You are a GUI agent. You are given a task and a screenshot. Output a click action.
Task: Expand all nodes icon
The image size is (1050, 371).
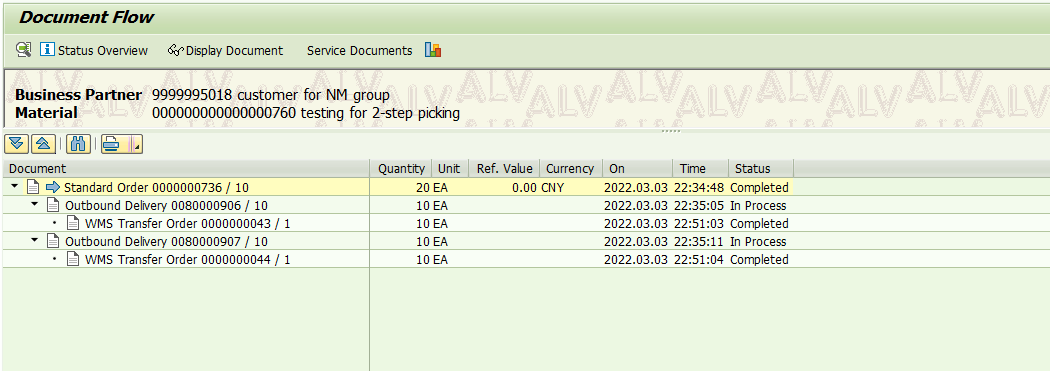16,143
